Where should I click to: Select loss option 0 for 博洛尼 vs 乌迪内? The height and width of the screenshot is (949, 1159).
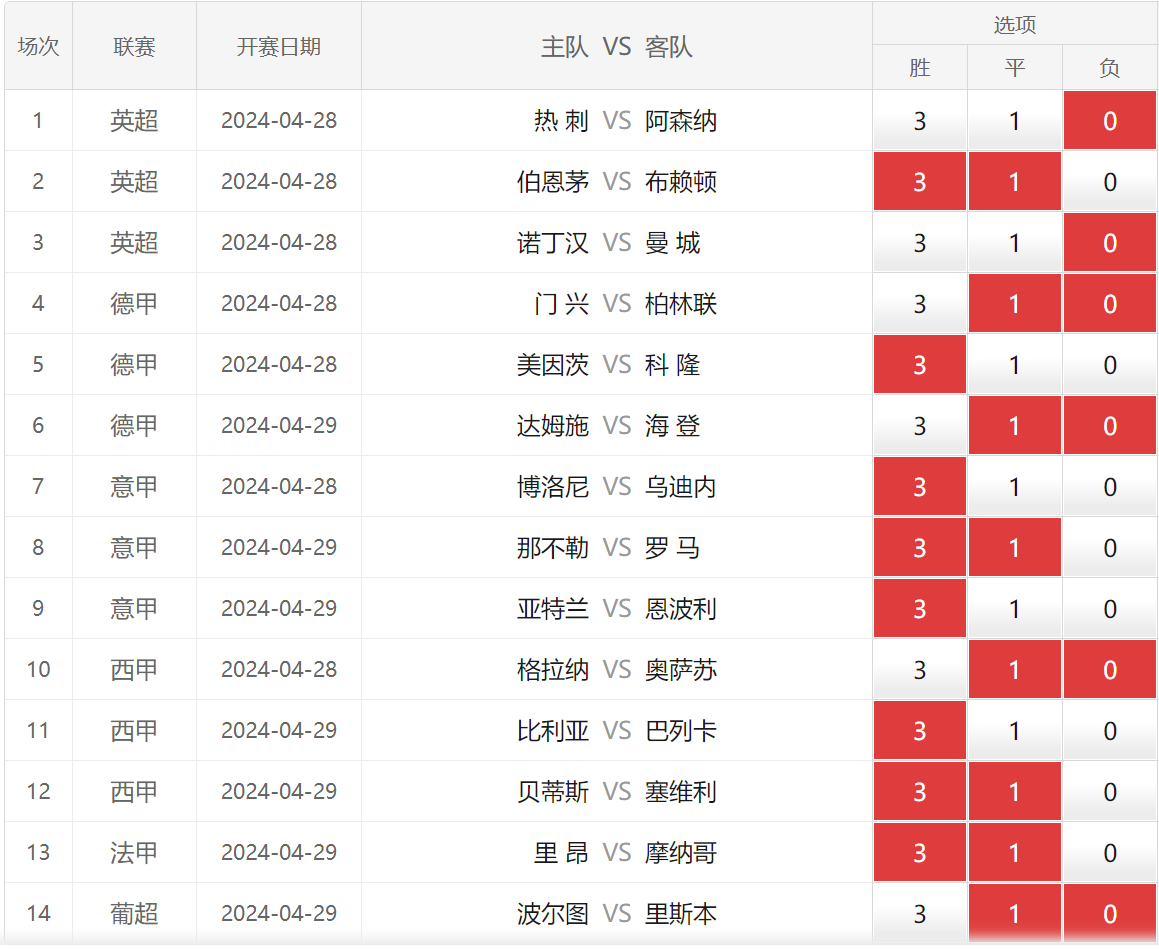click(1109, 486)
